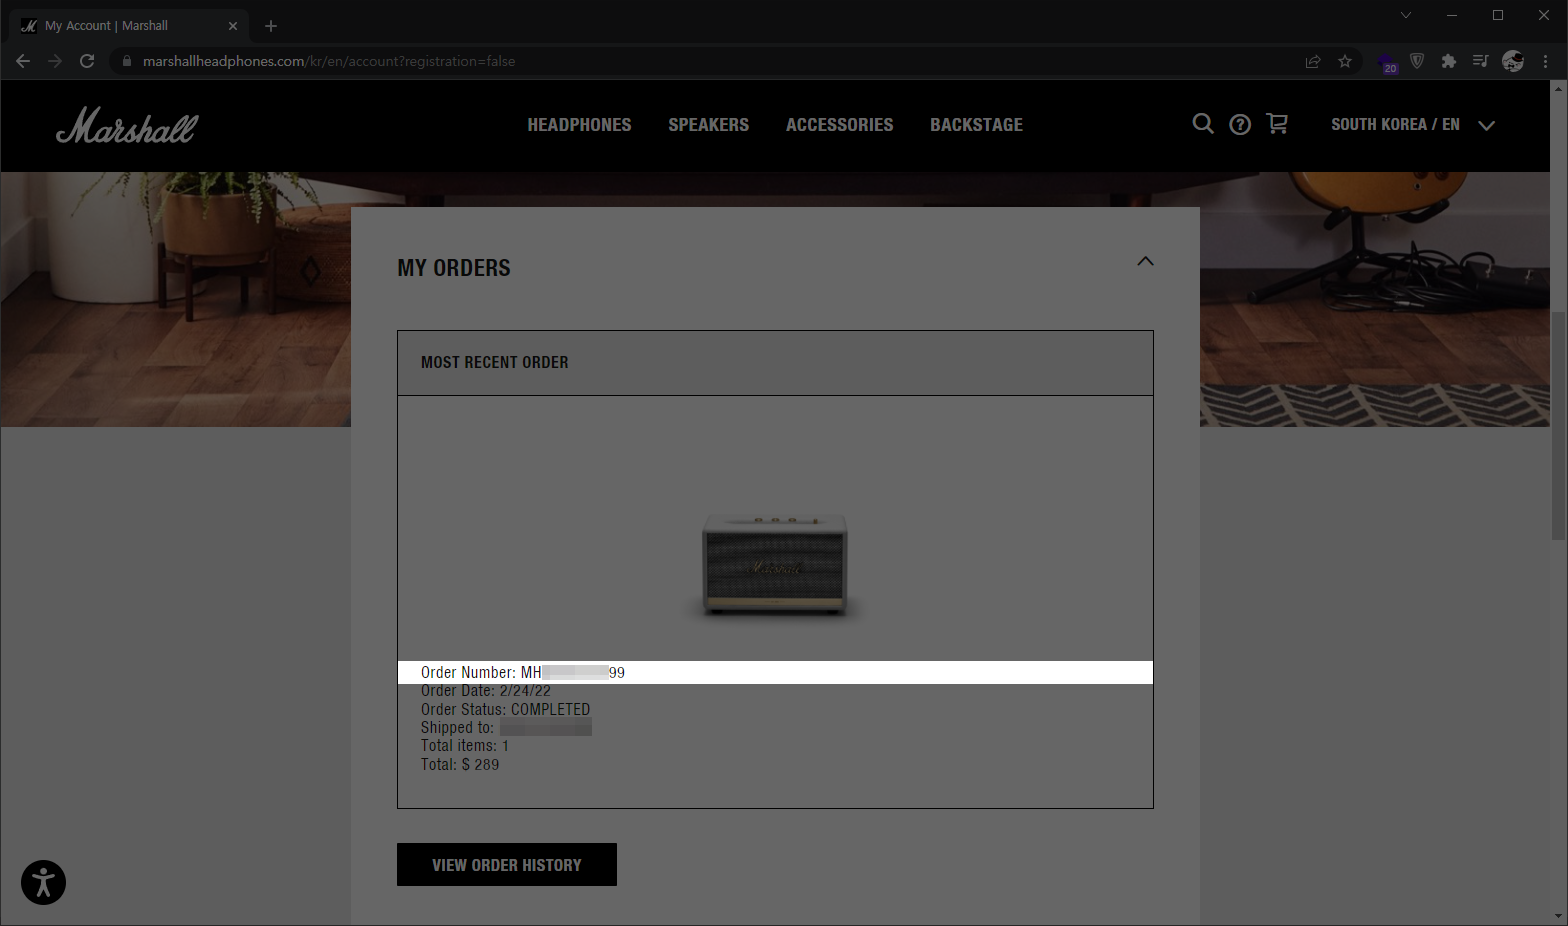
Task: Click the View Order History button
Action: click(507, 865)
